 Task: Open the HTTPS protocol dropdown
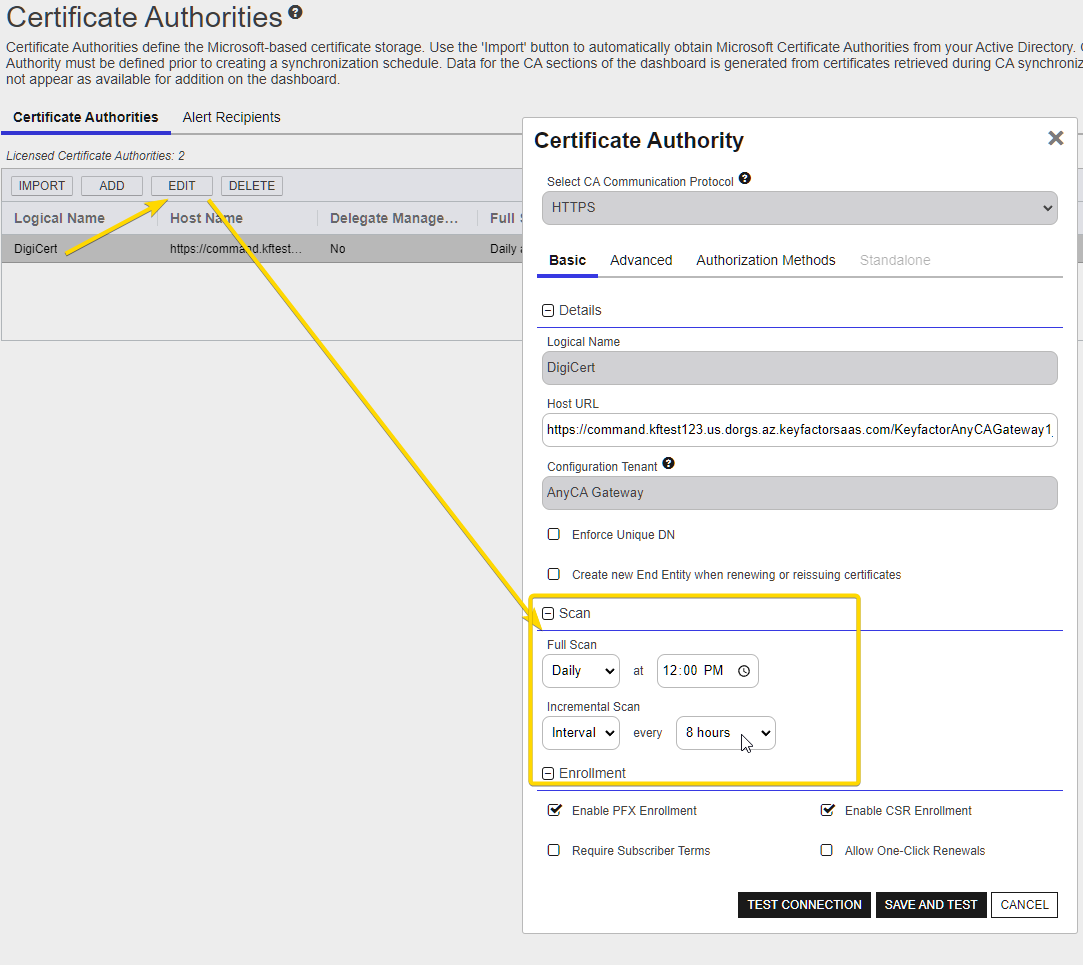click(x=799, y=208)
